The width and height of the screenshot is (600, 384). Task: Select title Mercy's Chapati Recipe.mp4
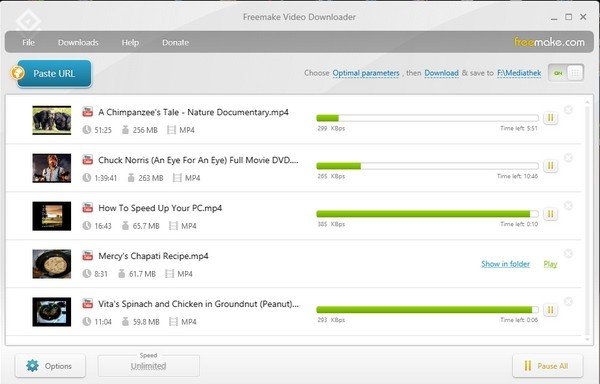153,256
